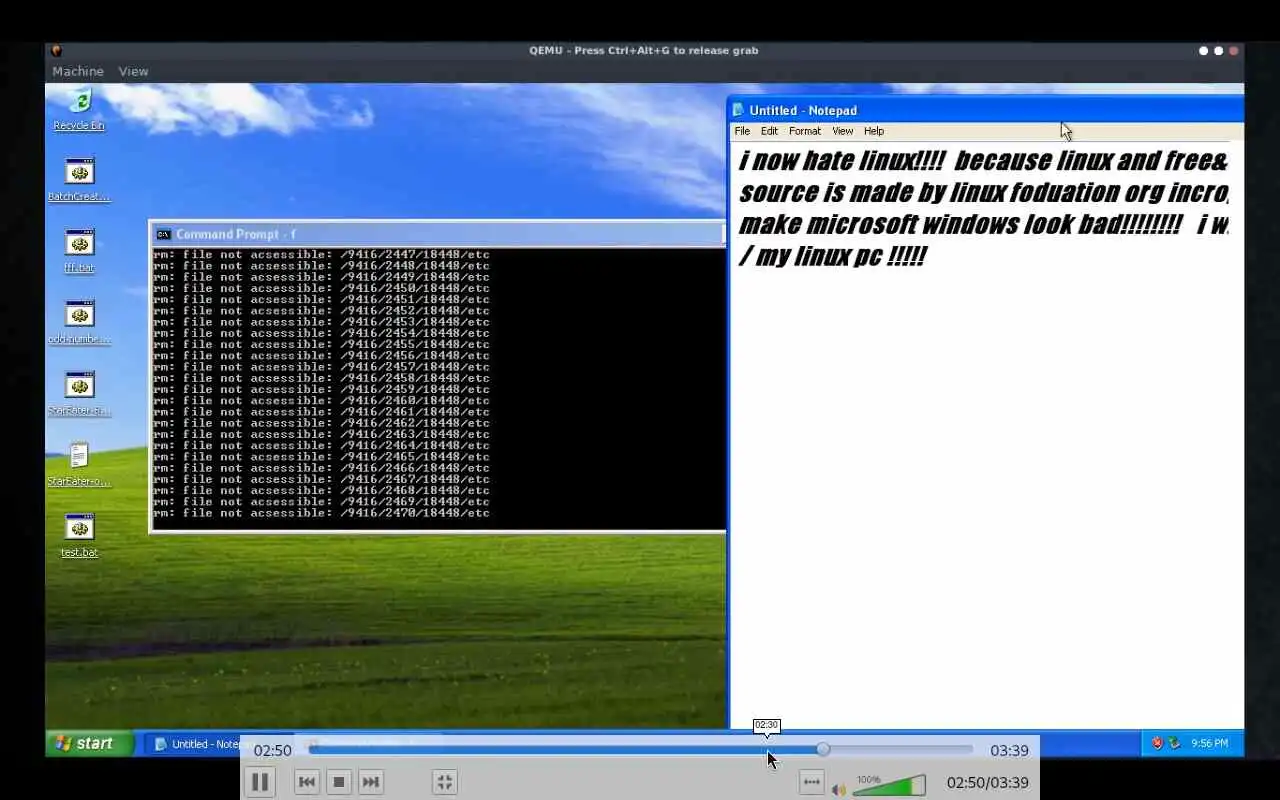Click the line '/9416/2470/18448/etc' in Command Prompt
Image resolution: width=1280 pixels, height=800 pixels.
pos(414,513)
